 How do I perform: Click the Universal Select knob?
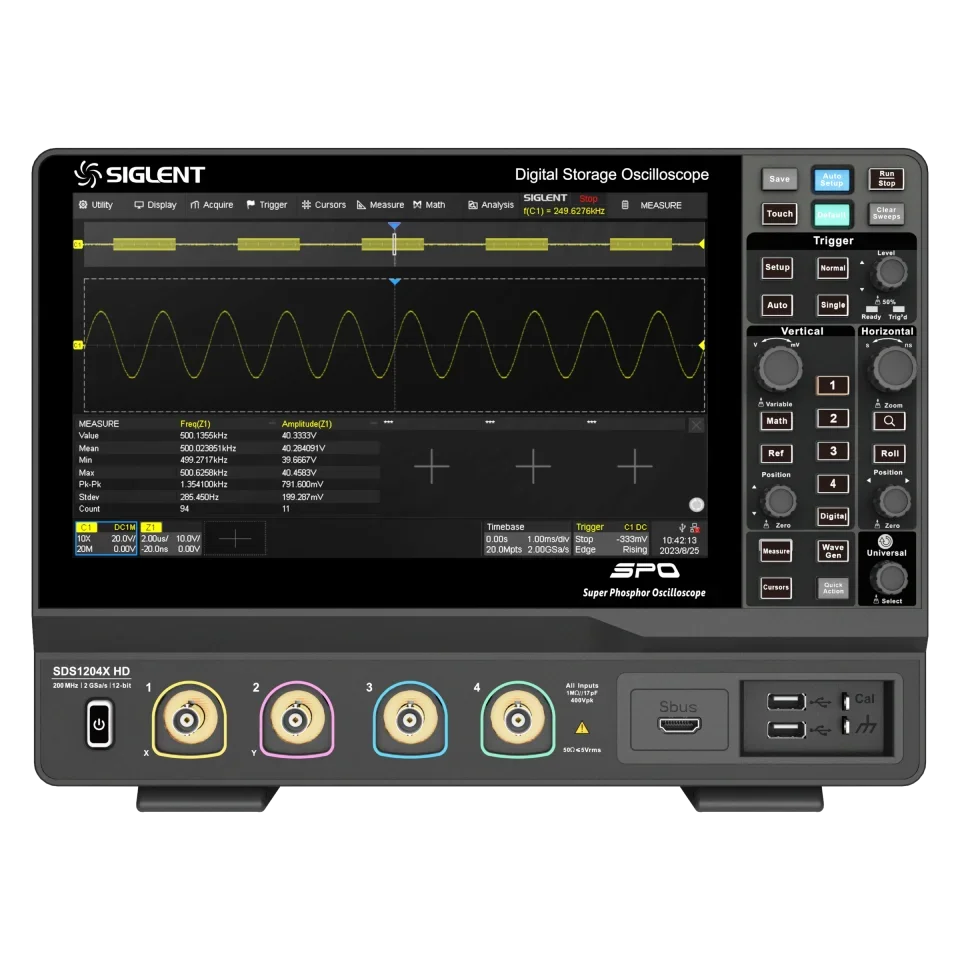[x=889, y=578]
